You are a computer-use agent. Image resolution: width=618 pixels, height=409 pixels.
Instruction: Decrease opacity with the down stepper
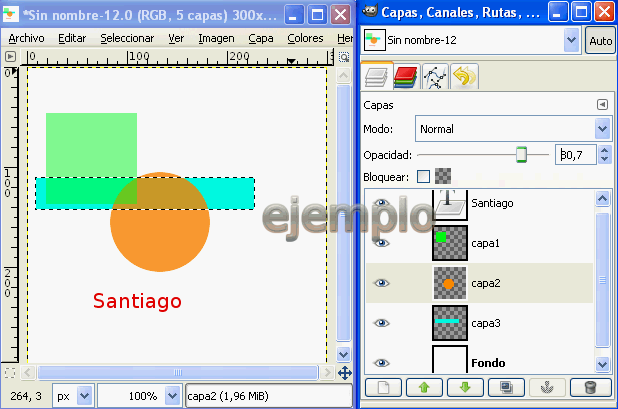[x=605, y=159]
